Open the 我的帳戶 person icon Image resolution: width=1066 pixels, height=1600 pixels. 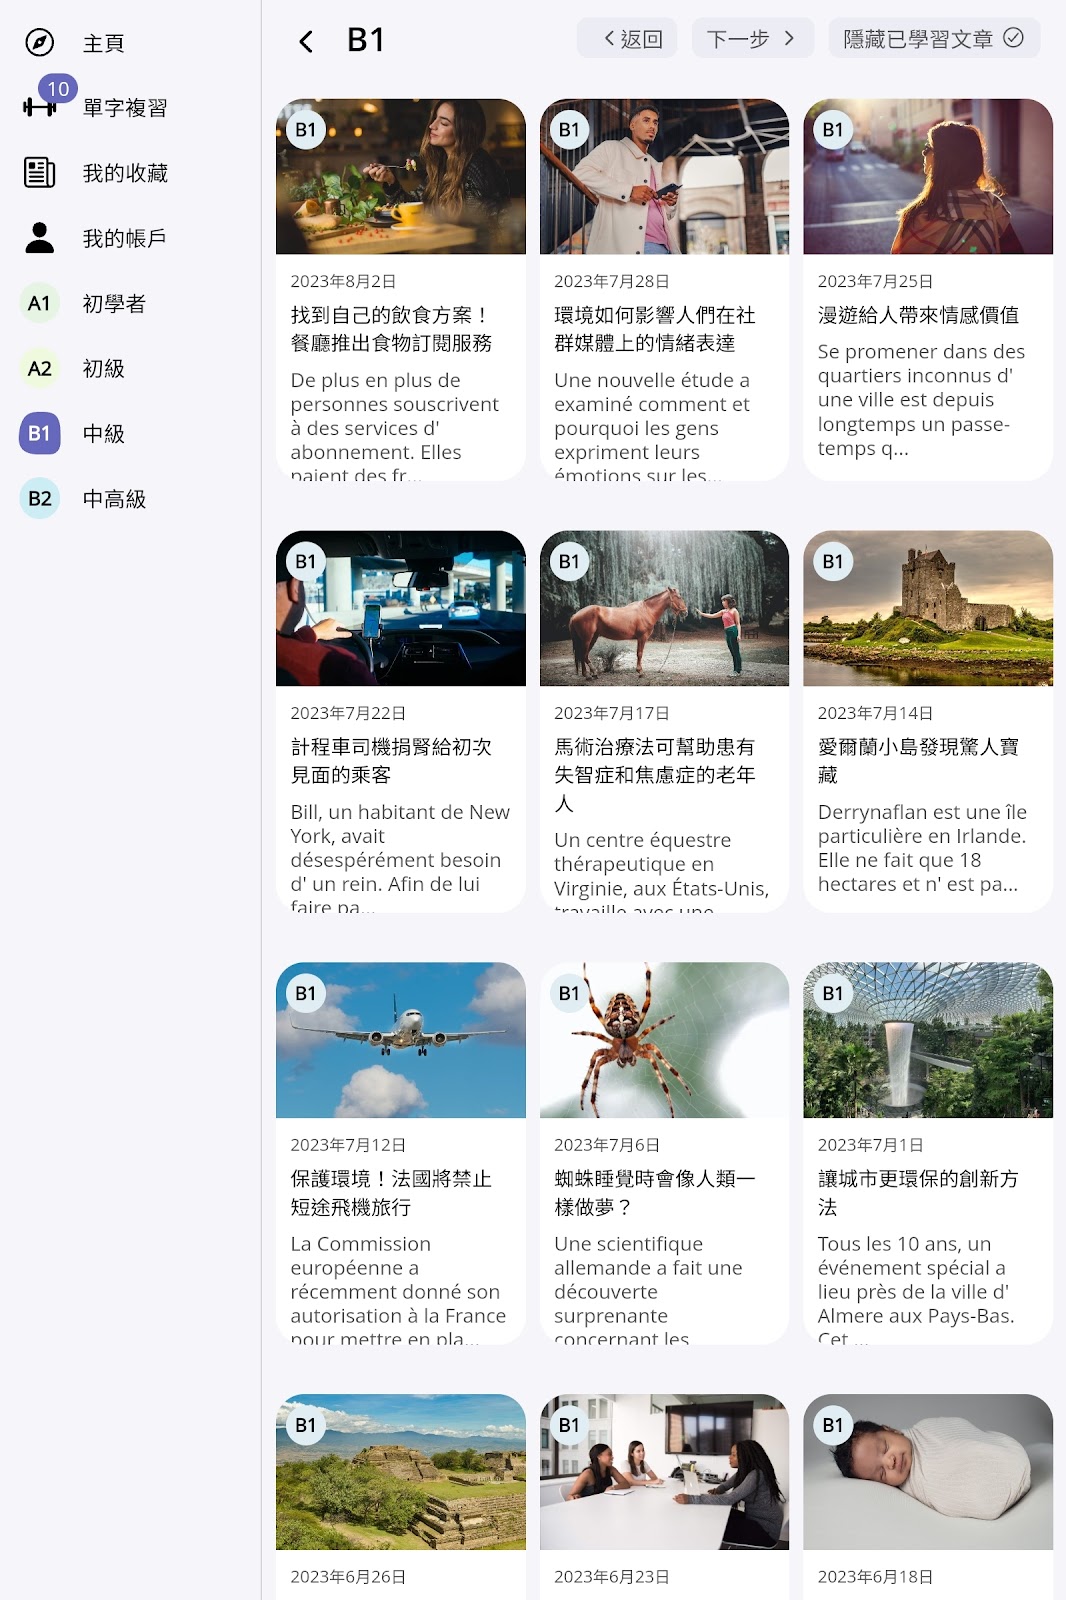39,237
